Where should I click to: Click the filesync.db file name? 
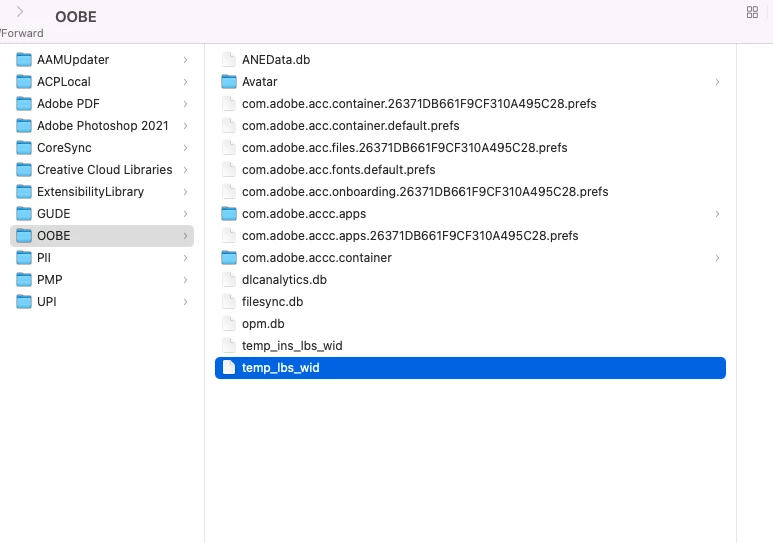point(272,302)
